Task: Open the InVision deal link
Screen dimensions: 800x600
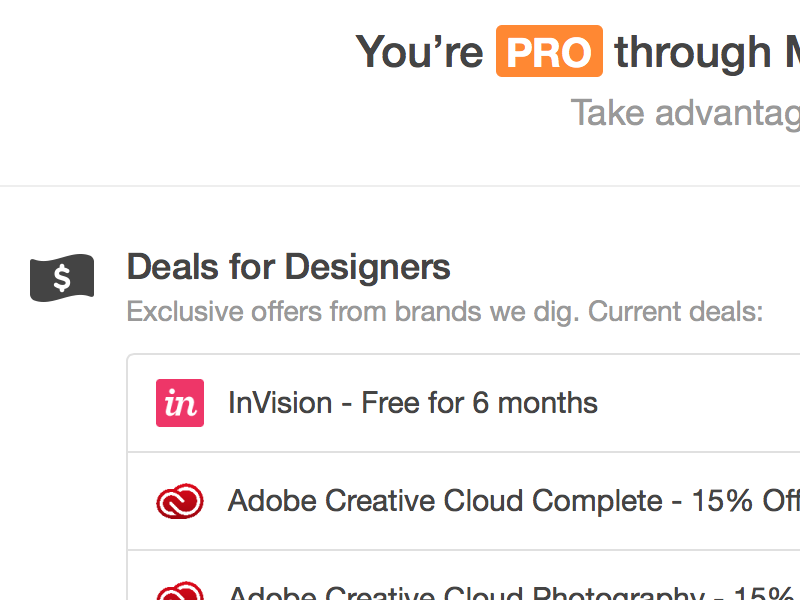Action: [x=412, y=403]
